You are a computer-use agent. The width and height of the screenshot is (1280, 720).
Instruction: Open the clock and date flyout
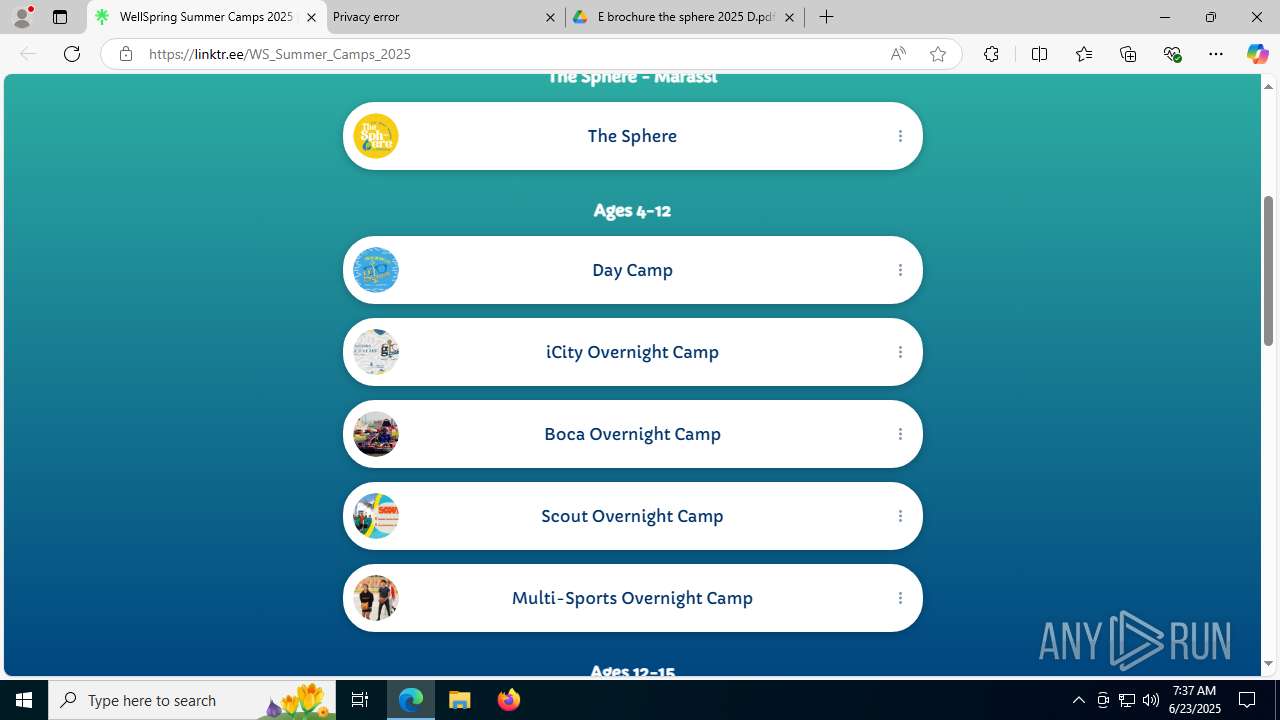(x=1194, y=700)
